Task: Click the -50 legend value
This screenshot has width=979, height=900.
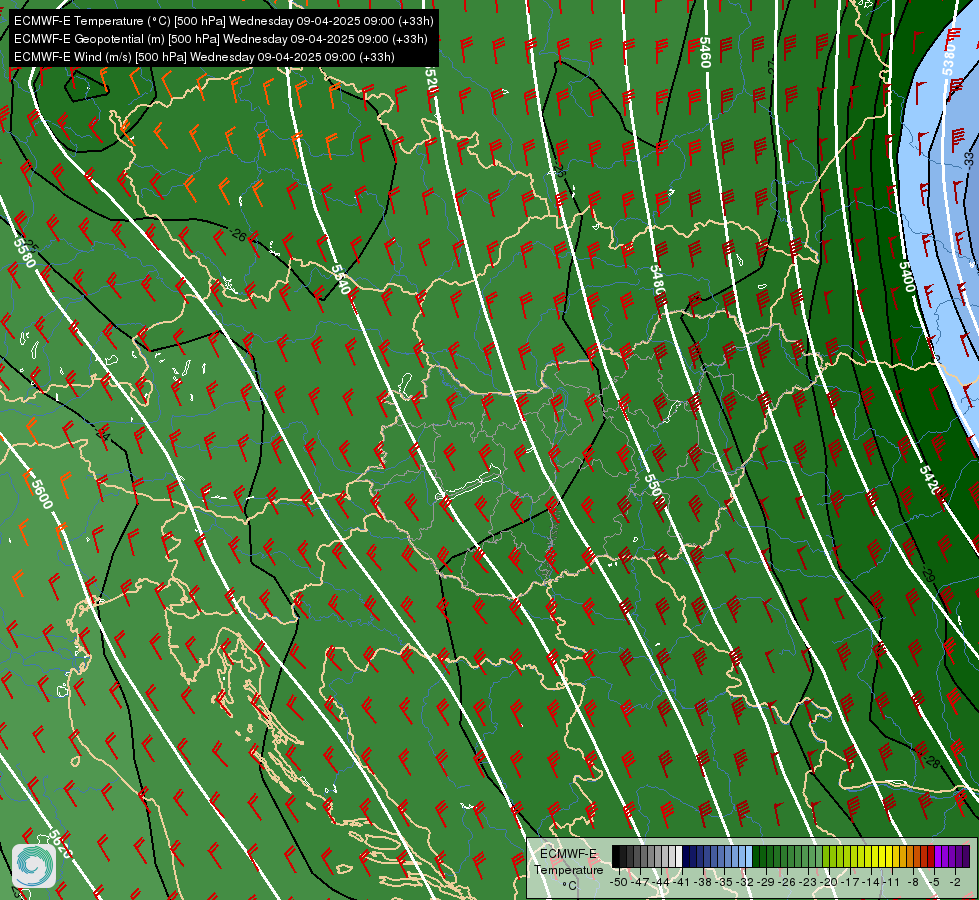Action: click(618, 882)
